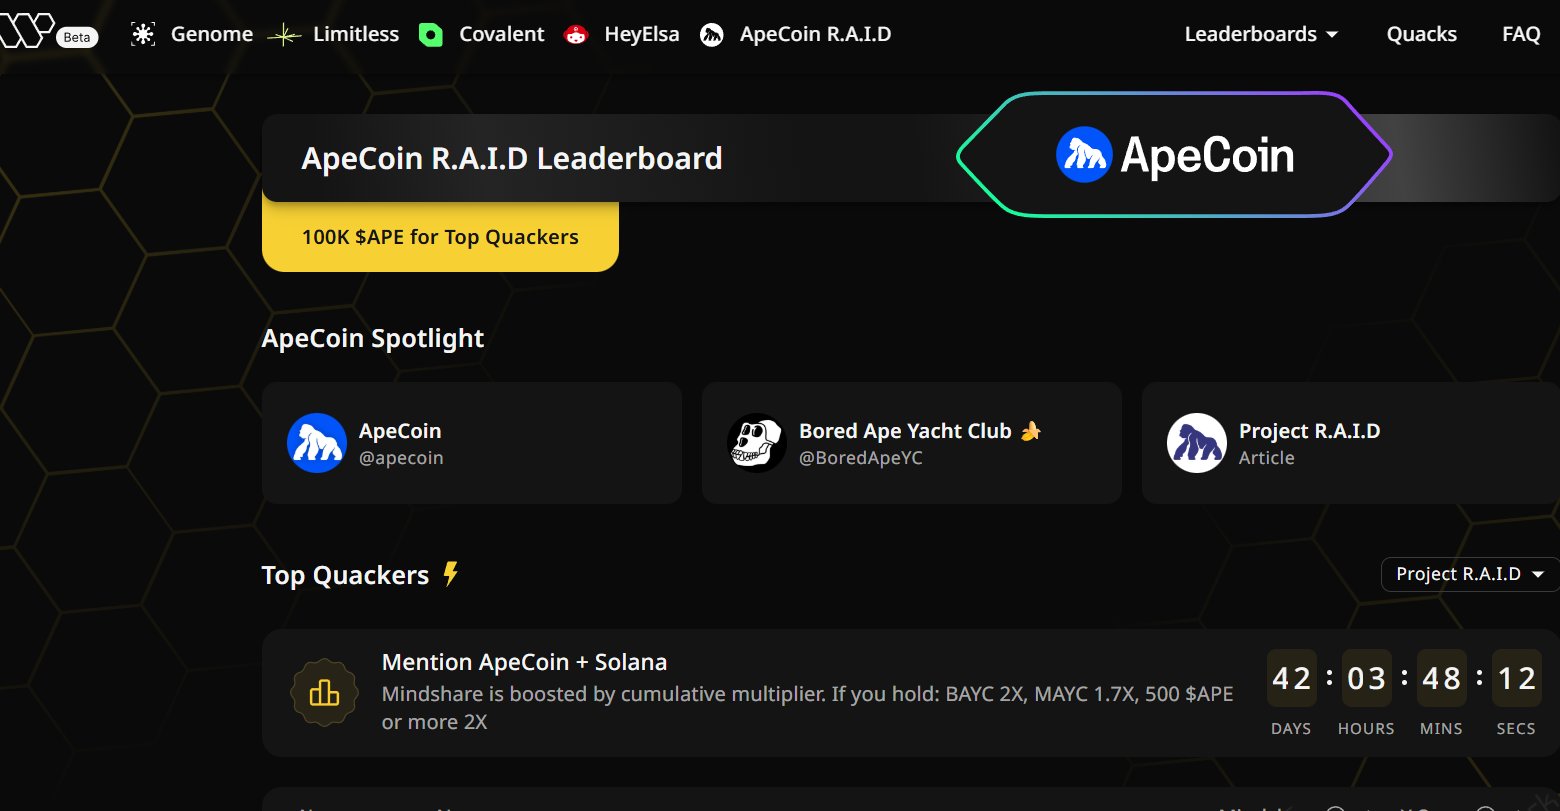Click the 100K $APE for Top Quackers button

click(440, 237)
